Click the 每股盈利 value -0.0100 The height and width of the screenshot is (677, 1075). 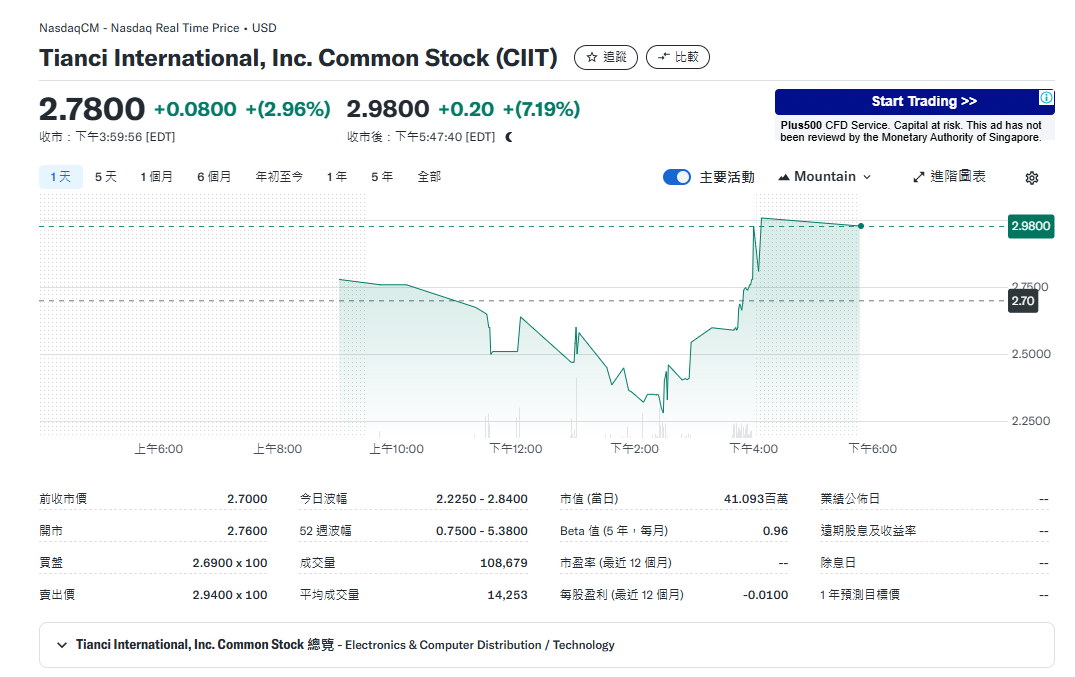[765, 595]
